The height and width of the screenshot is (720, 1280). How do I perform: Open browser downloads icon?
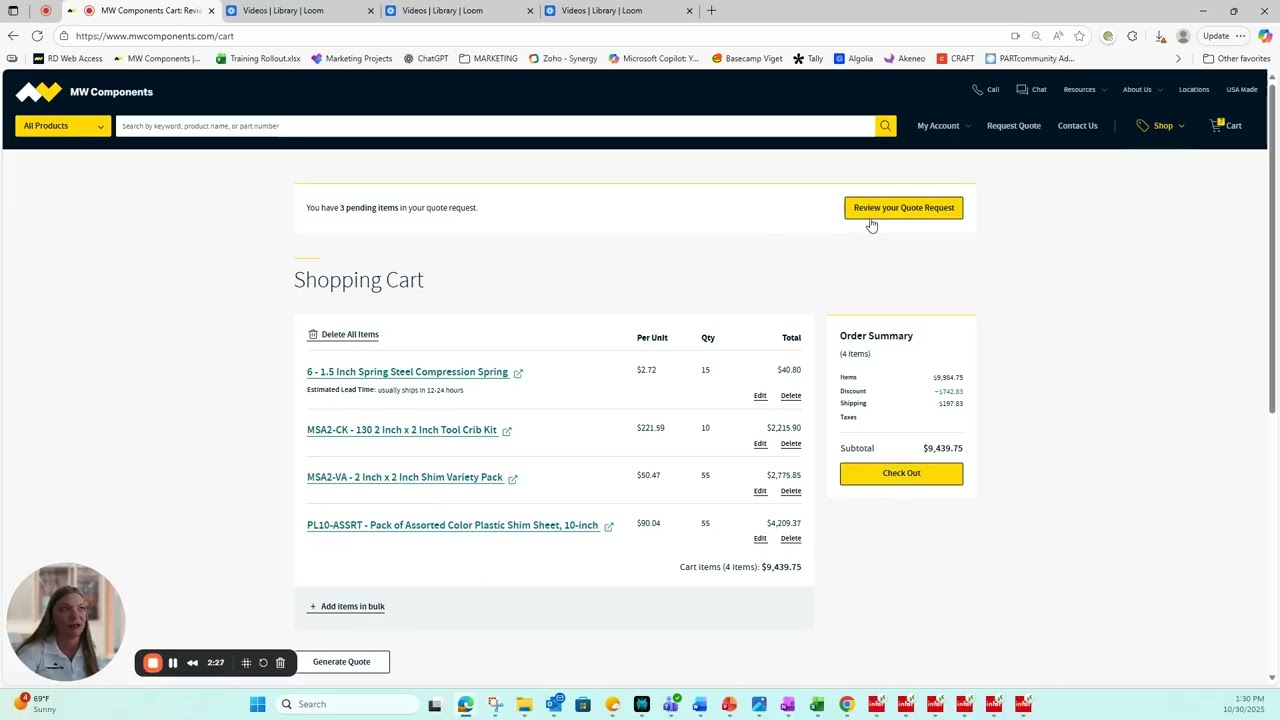point(1160,36)
